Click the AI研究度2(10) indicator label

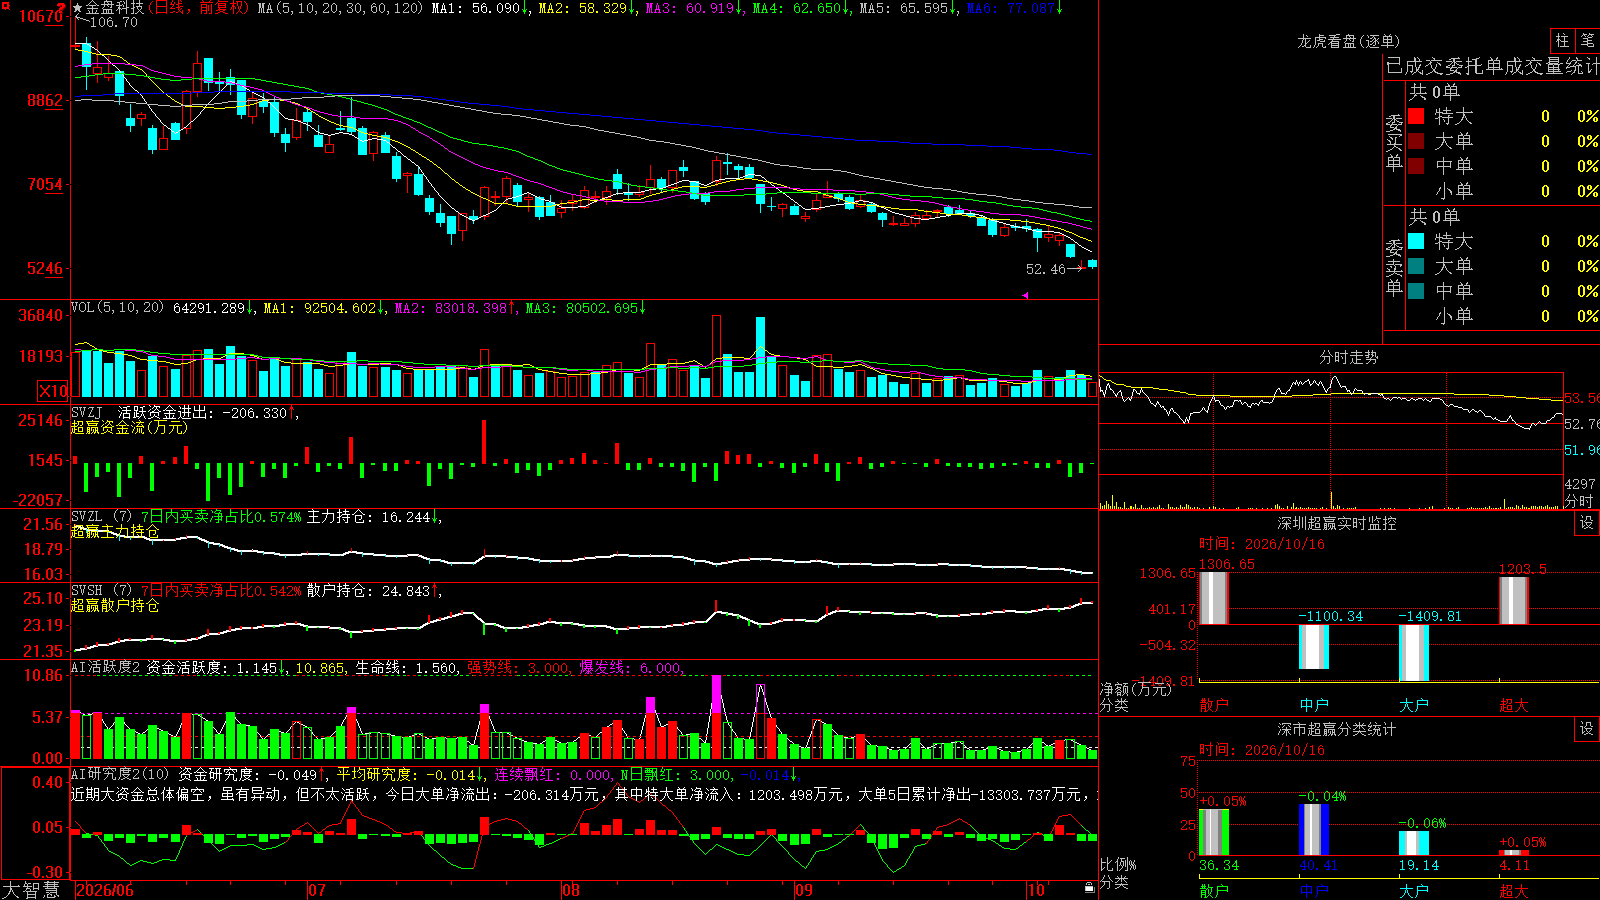(121, 774)
